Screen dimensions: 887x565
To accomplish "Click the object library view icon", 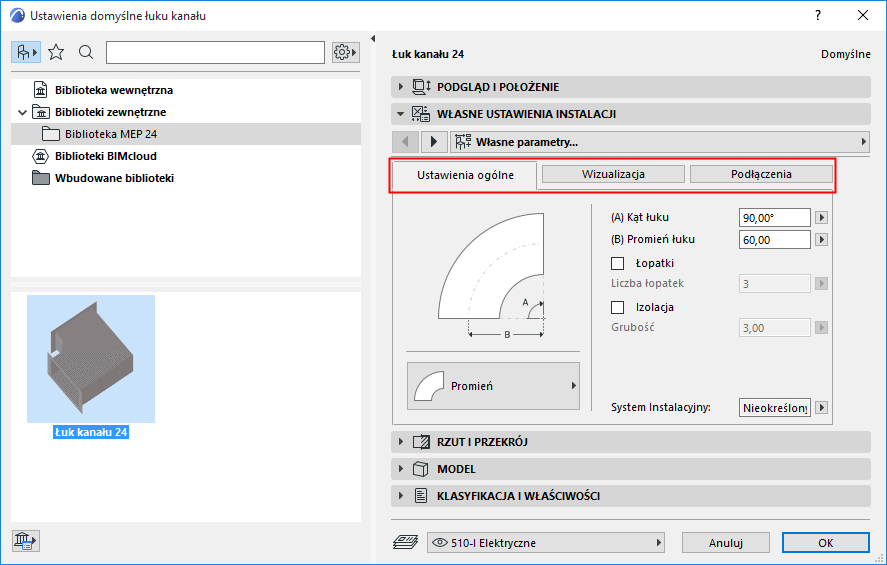I will coord(26,53).
